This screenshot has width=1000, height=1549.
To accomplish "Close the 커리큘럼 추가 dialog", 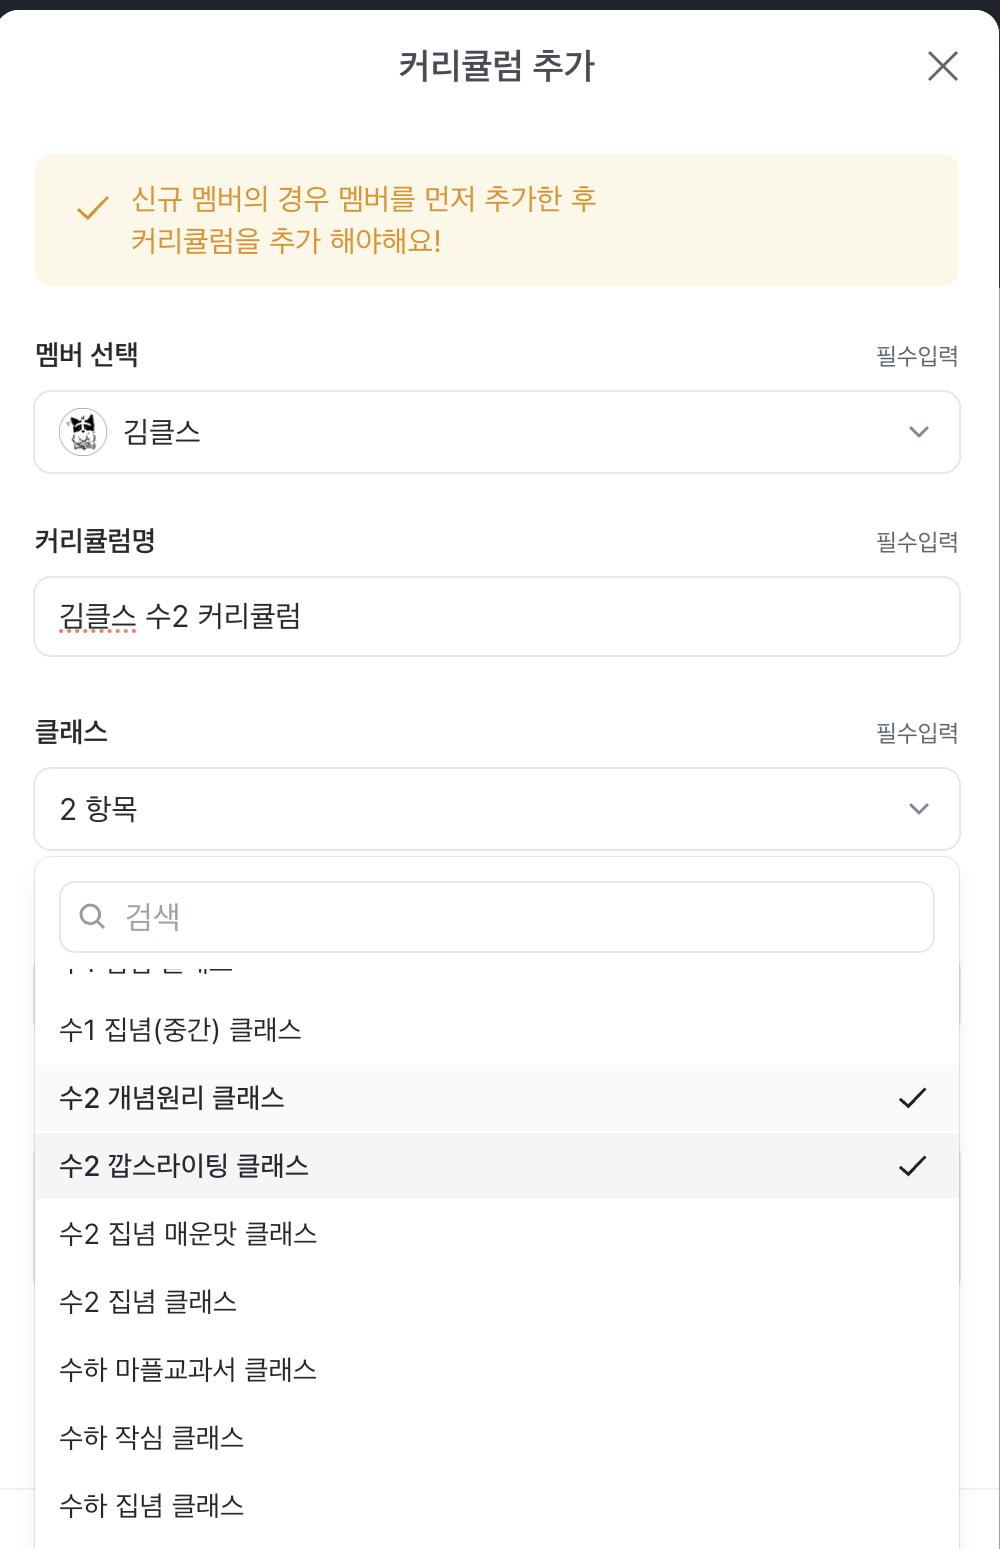I will click(942, 66).
